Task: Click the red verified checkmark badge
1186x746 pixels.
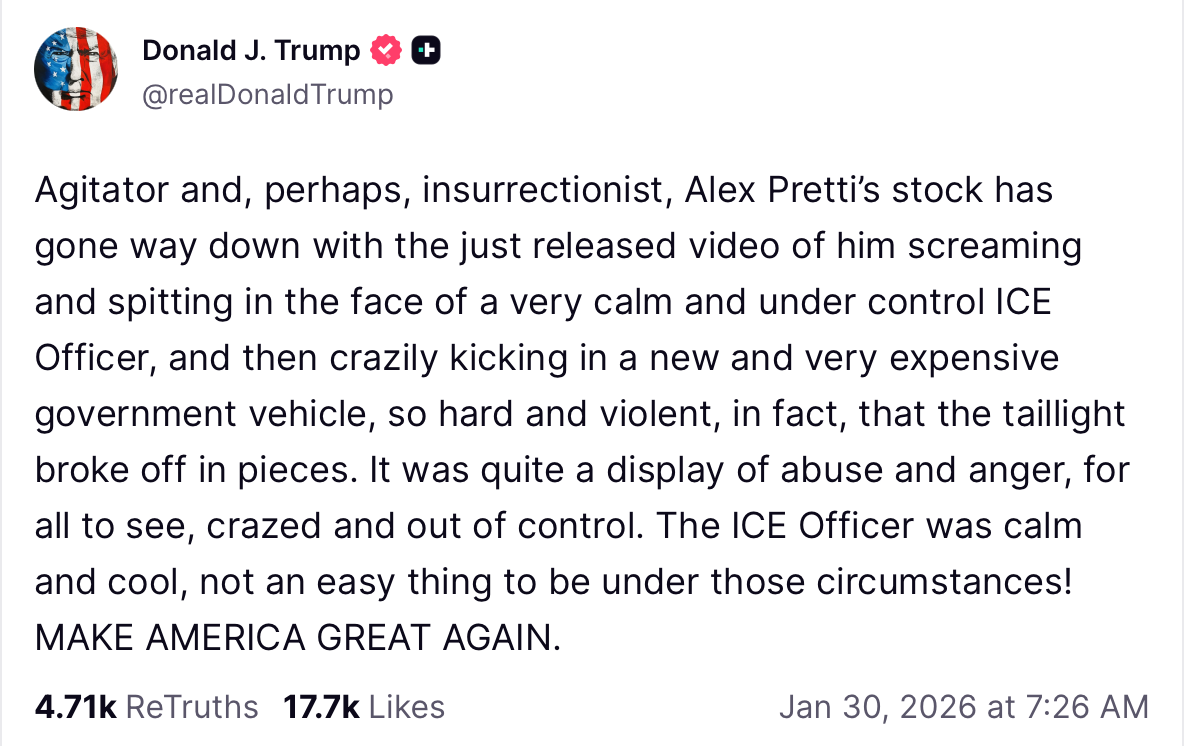Action: click(x=387, y=51)
